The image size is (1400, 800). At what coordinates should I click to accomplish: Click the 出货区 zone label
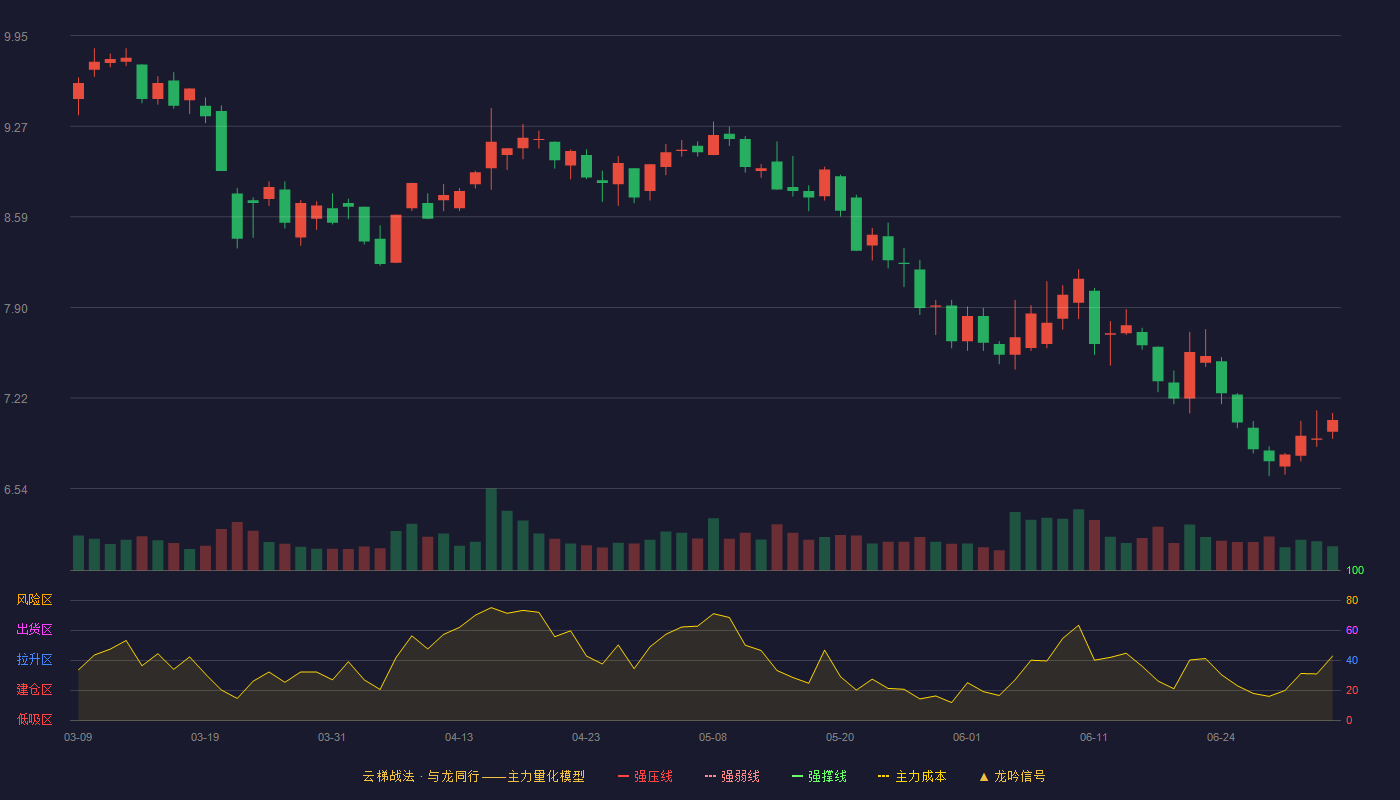click(34, 630)
